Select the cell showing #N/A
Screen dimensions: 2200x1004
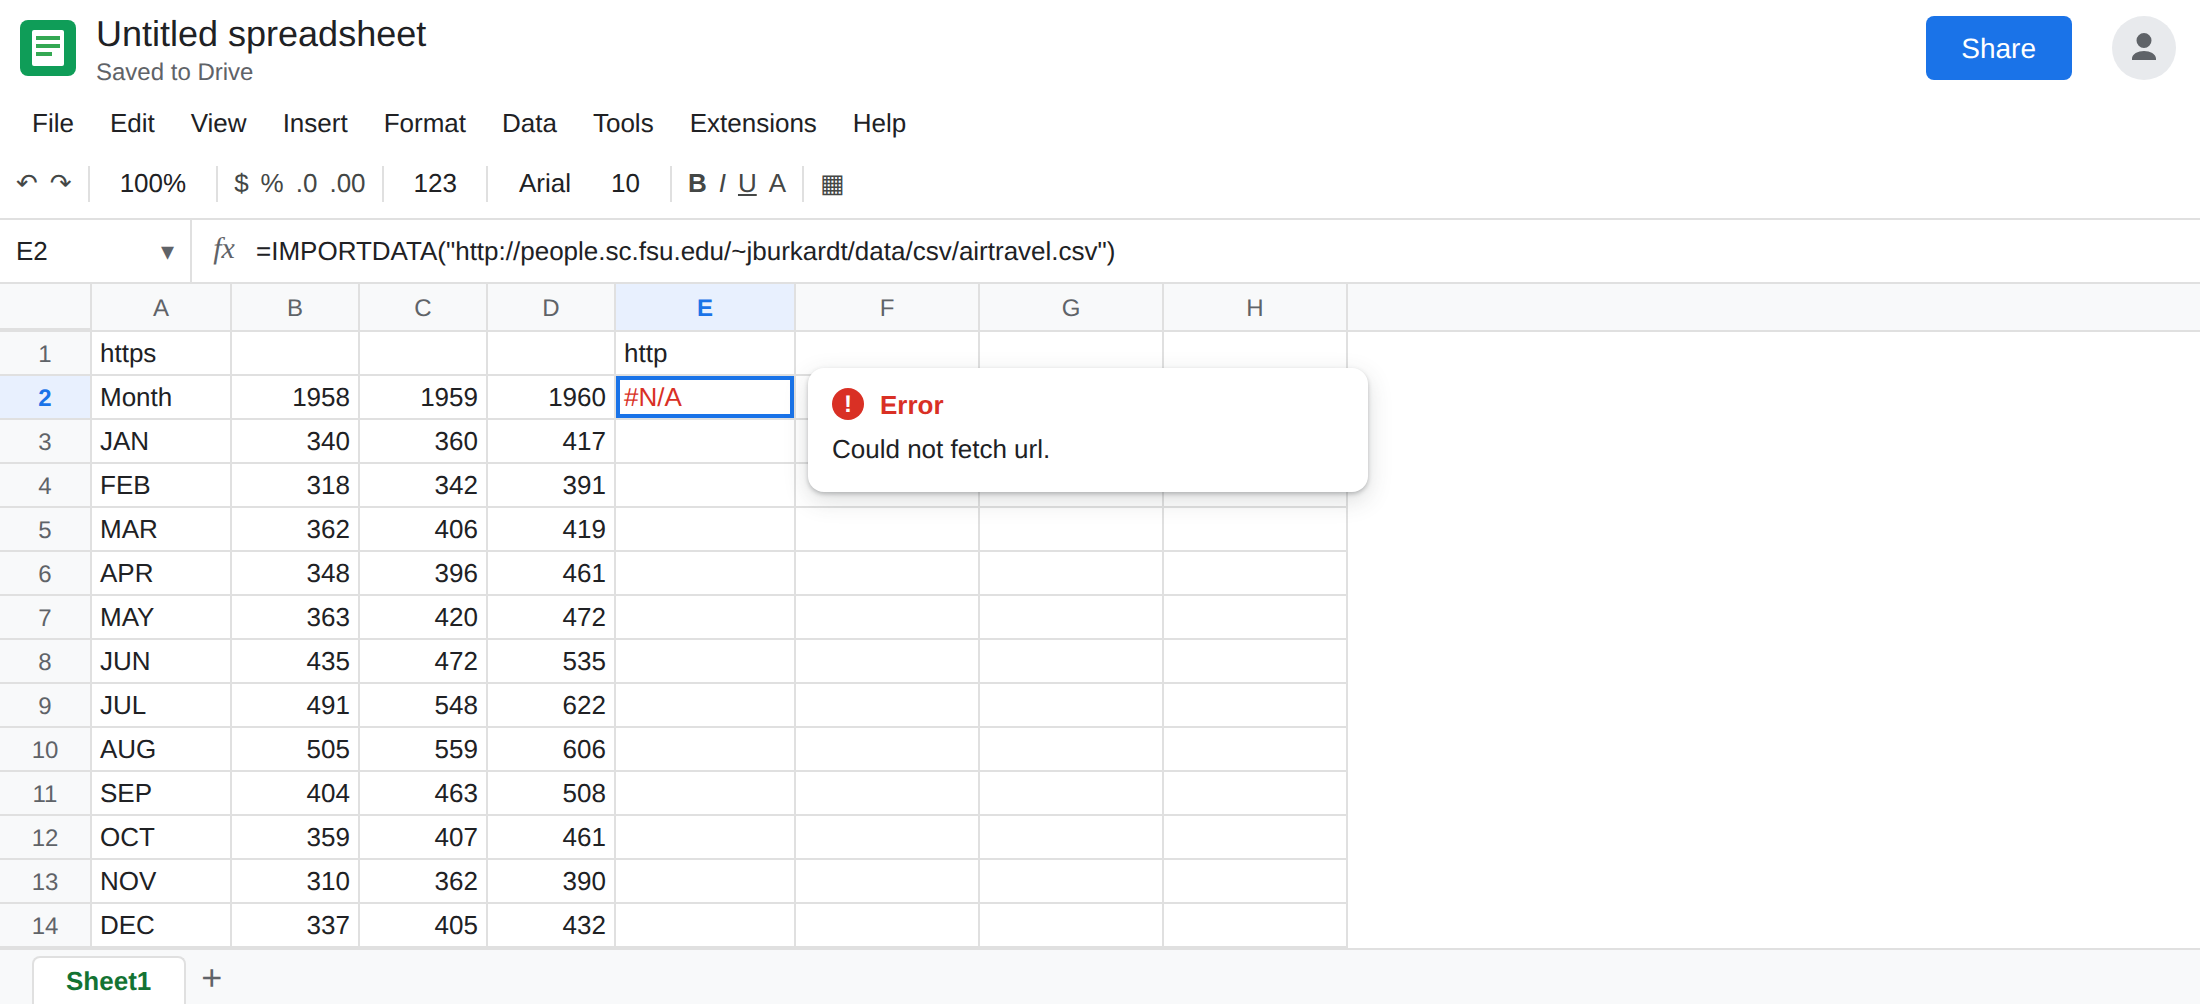(705, 397)
